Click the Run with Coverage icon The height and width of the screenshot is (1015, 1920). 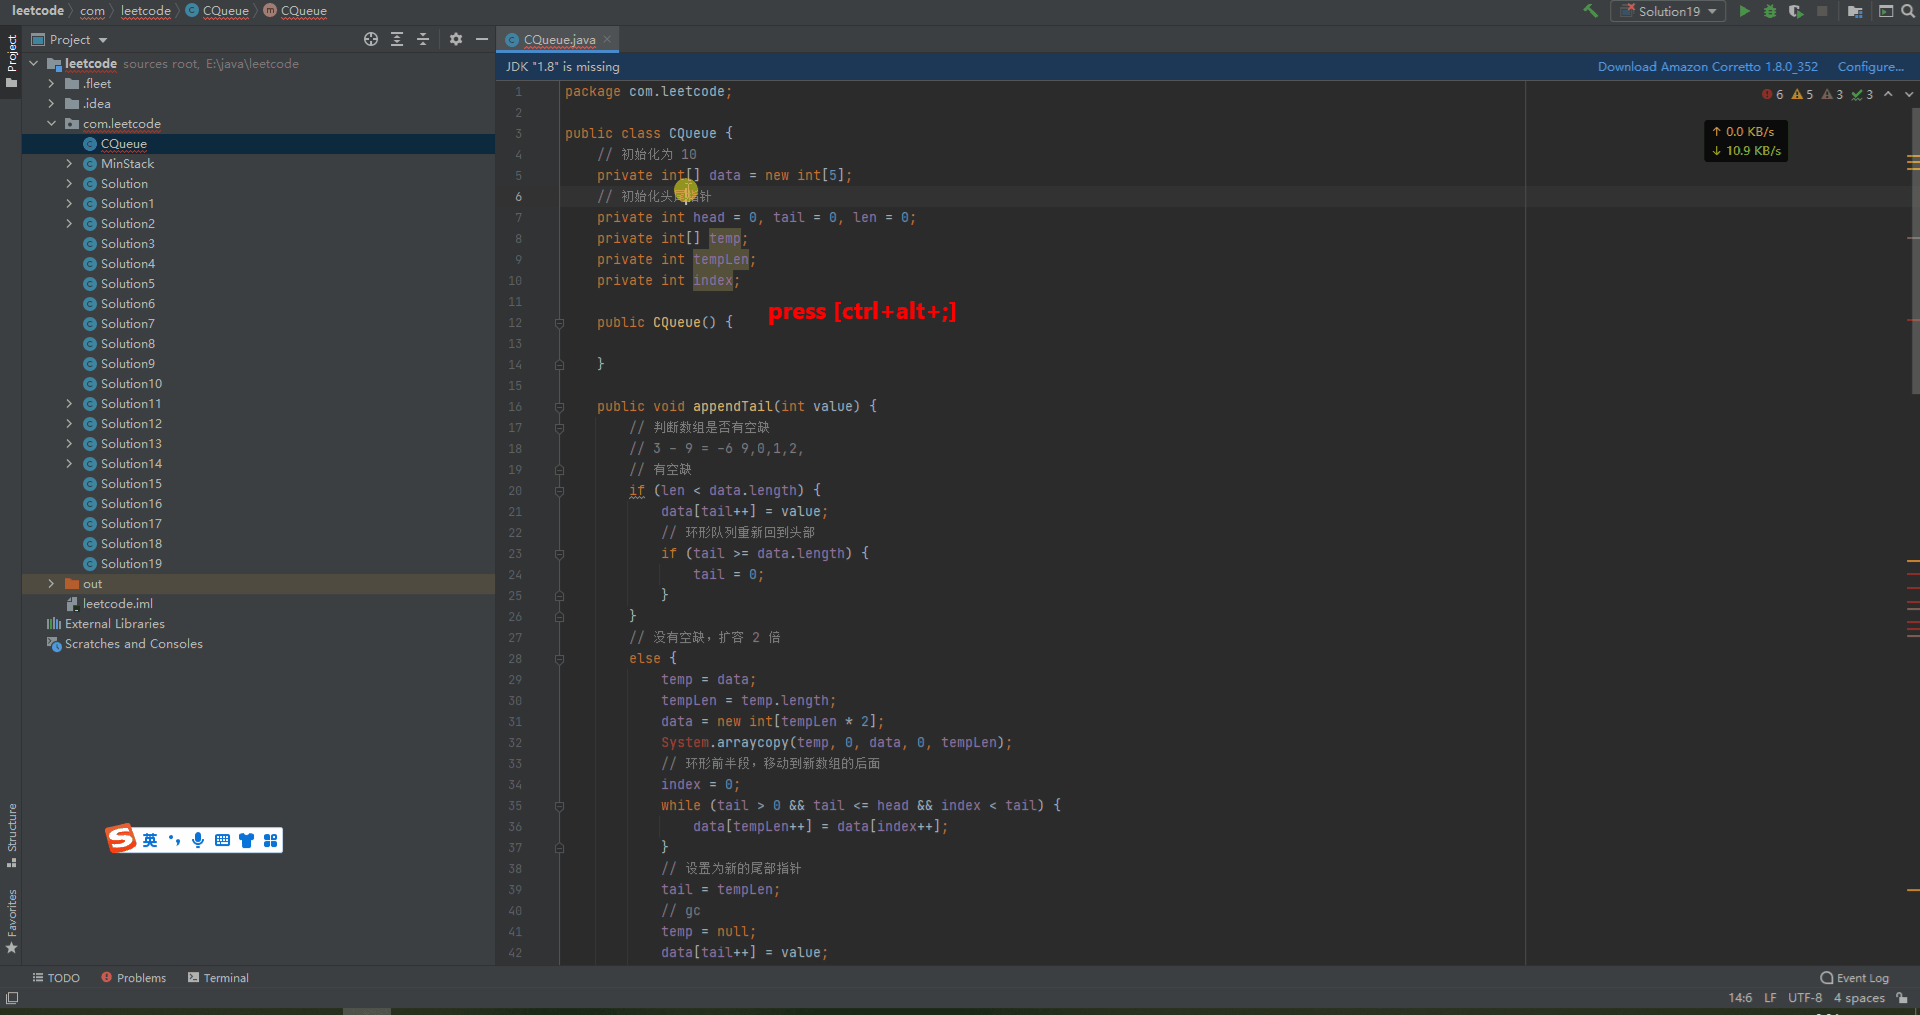[x=1796, y=11]
